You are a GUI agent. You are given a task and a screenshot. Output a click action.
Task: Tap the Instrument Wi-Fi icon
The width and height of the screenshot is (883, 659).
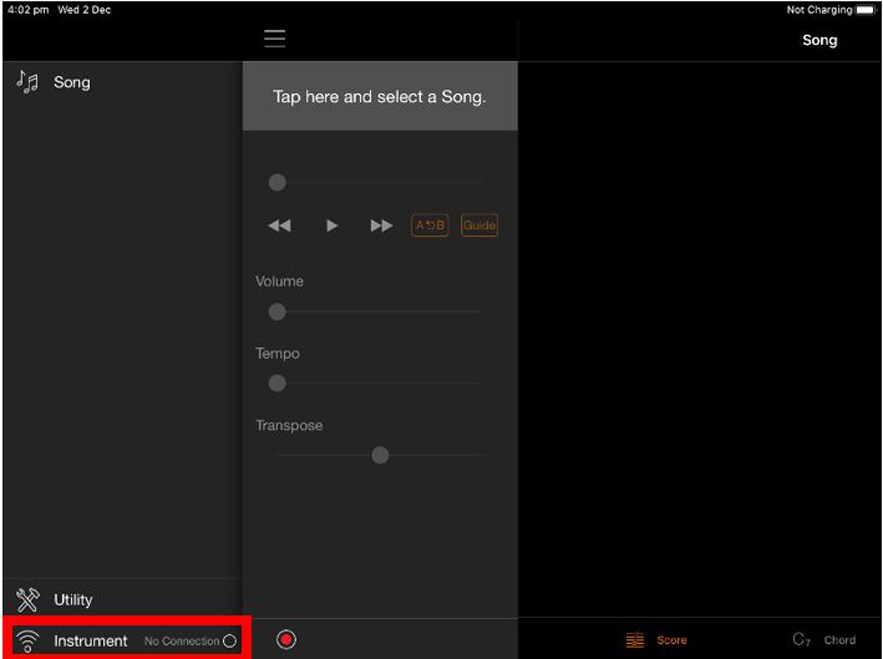28,641
